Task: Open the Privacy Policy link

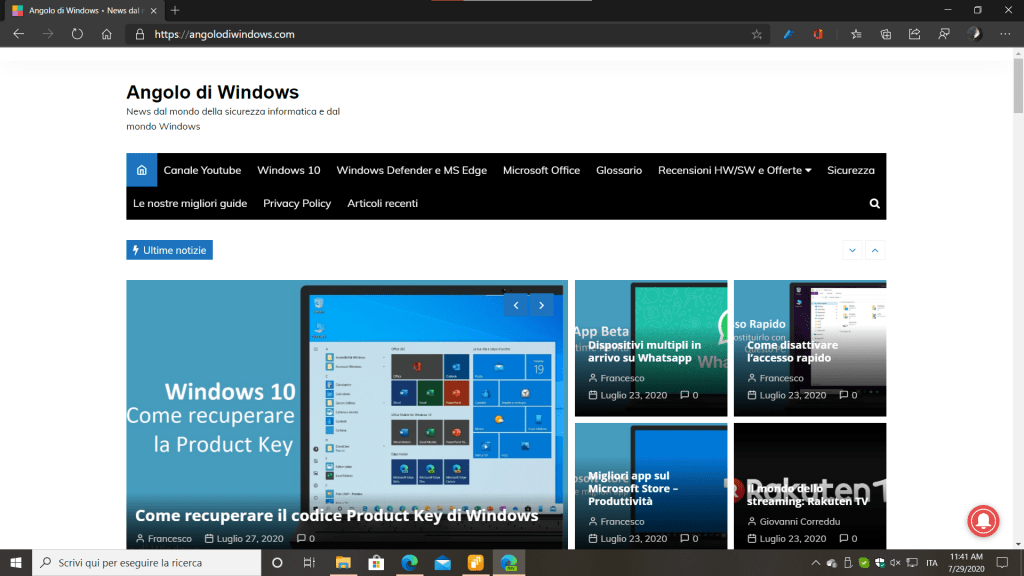Action: (297, 203)
